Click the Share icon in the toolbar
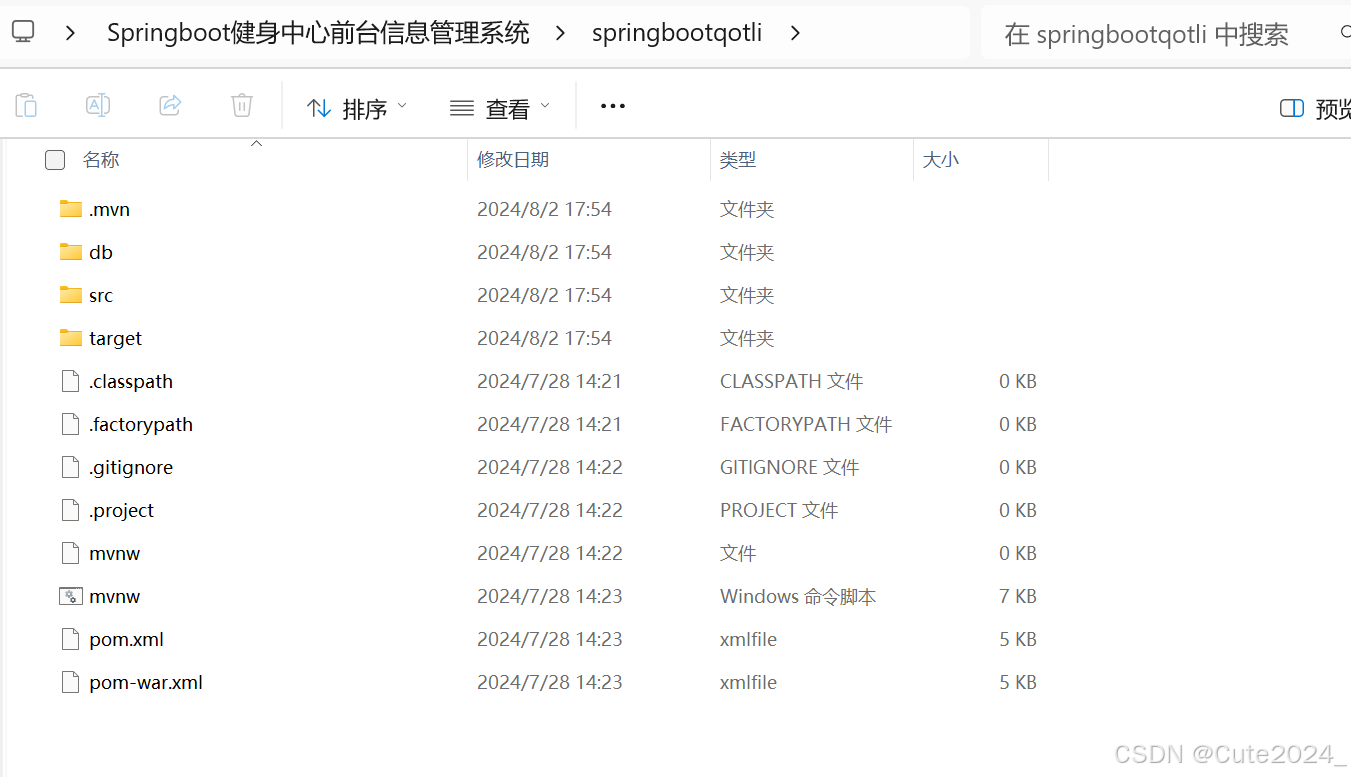The width and height of the screenshot is (1351, 777). (170, 105)
